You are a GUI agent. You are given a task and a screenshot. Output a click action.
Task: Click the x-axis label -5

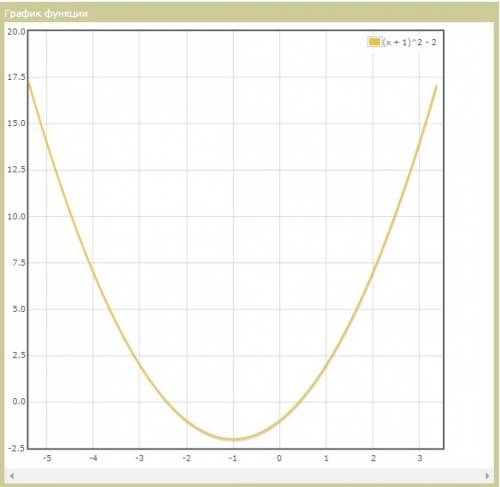pos(47,458)
